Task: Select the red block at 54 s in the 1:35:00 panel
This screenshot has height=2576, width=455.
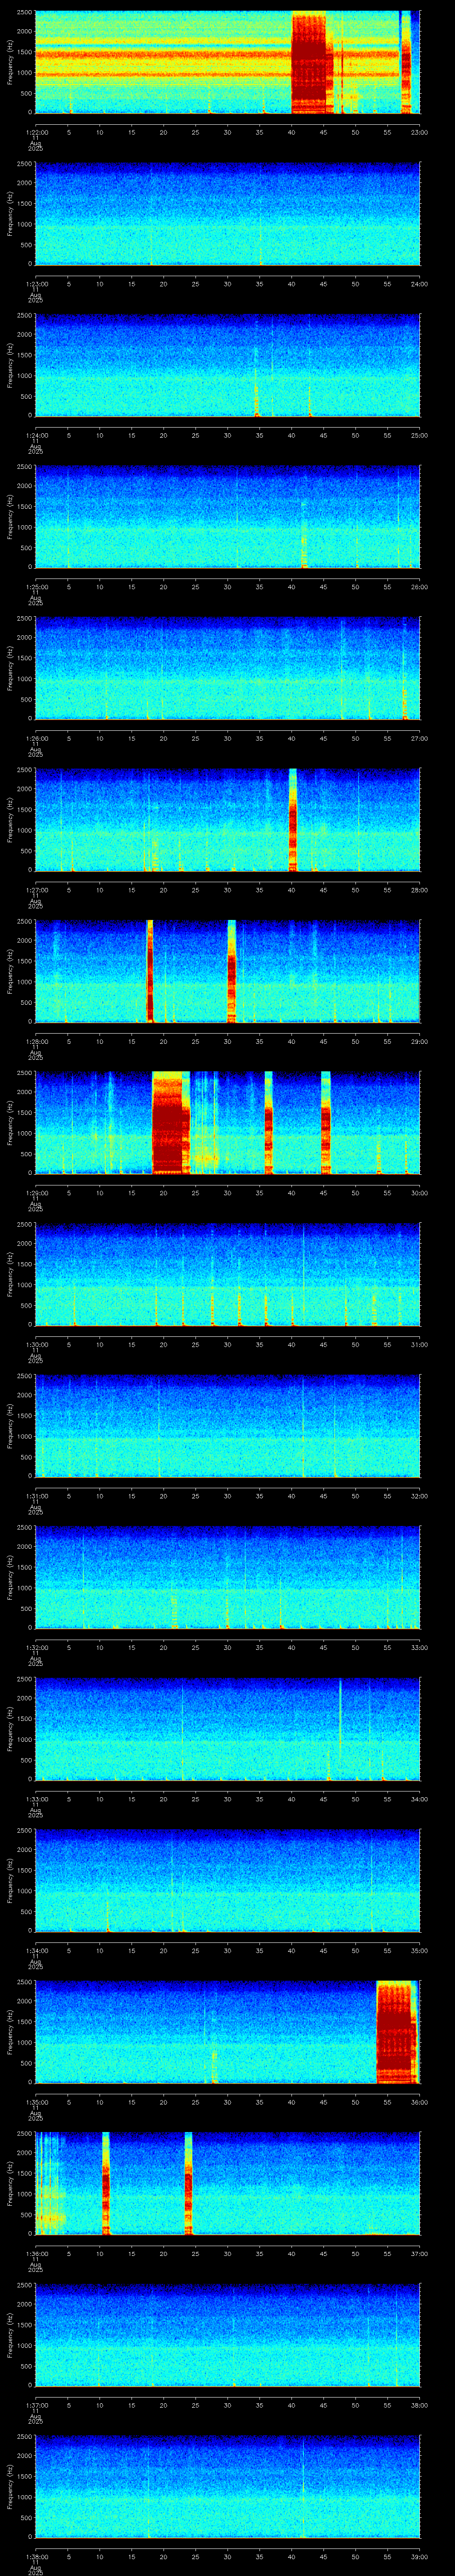Action: tap(396, 2032)
